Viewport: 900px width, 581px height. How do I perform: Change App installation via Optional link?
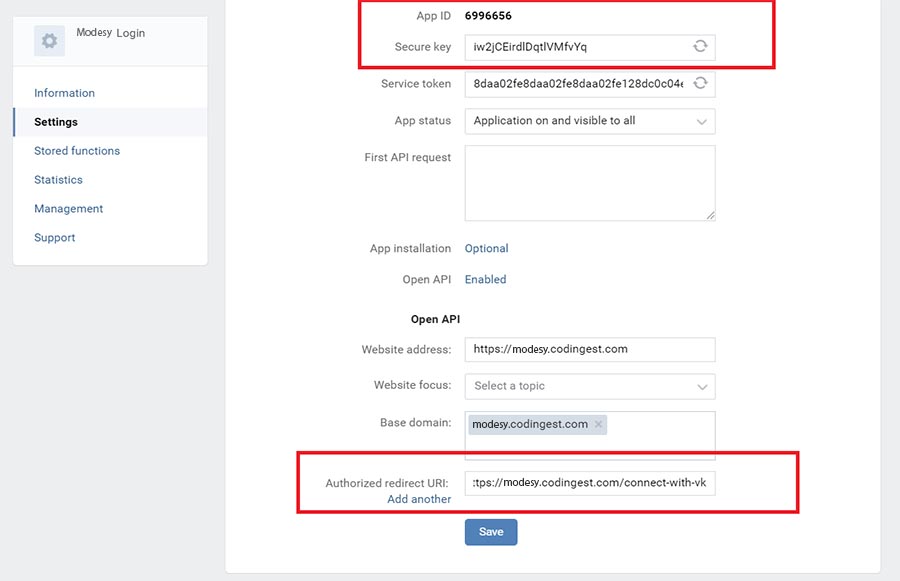[x=486, y=249]
